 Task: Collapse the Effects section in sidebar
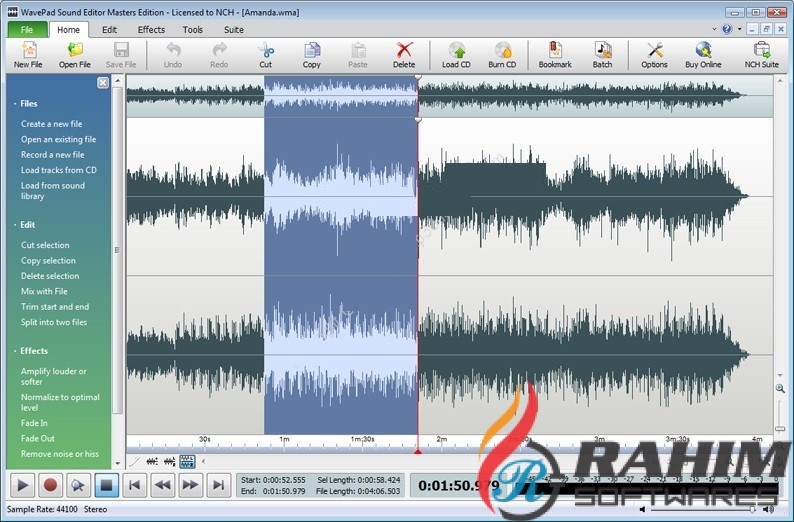coord(31,351)
